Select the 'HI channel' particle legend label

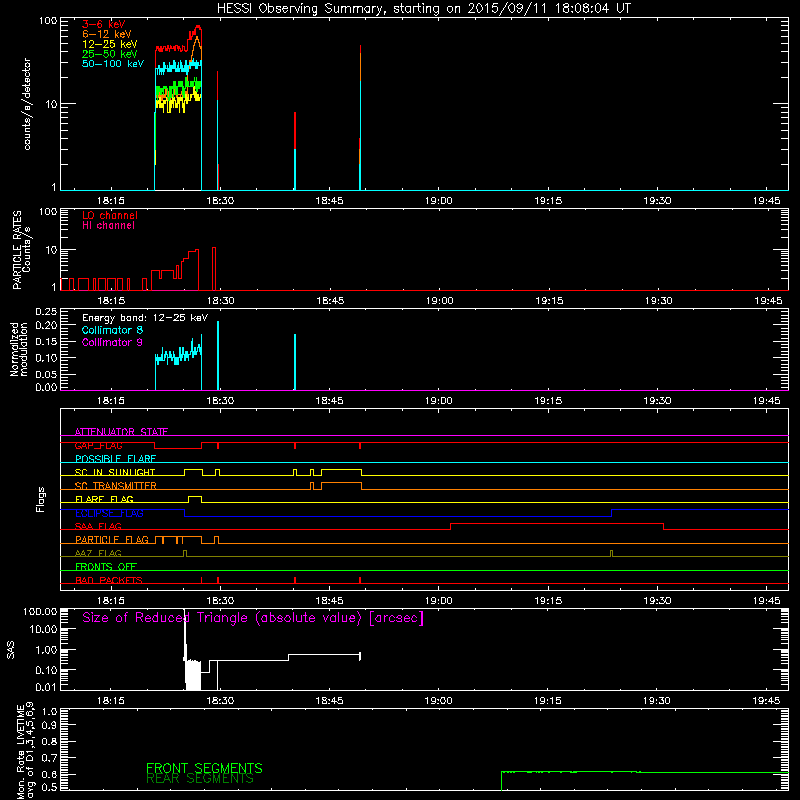point(108,226)
